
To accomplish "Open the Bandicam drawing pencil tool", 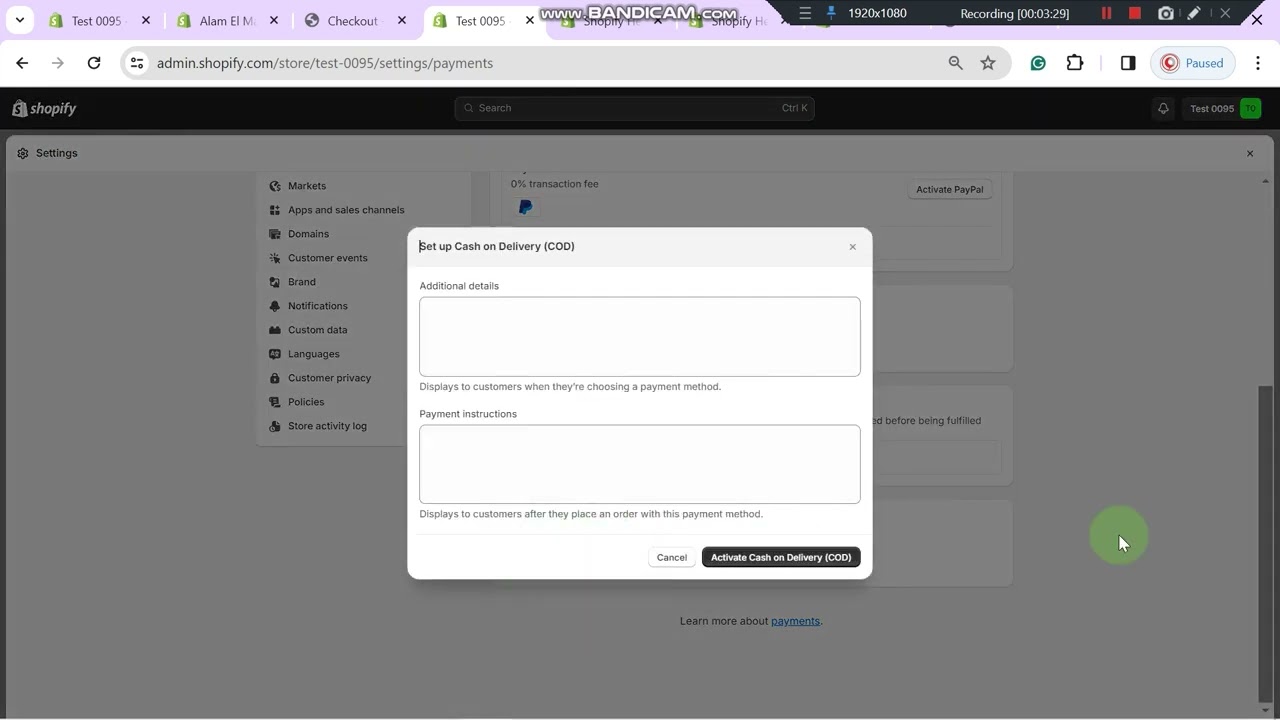I will pos(1194,13).
